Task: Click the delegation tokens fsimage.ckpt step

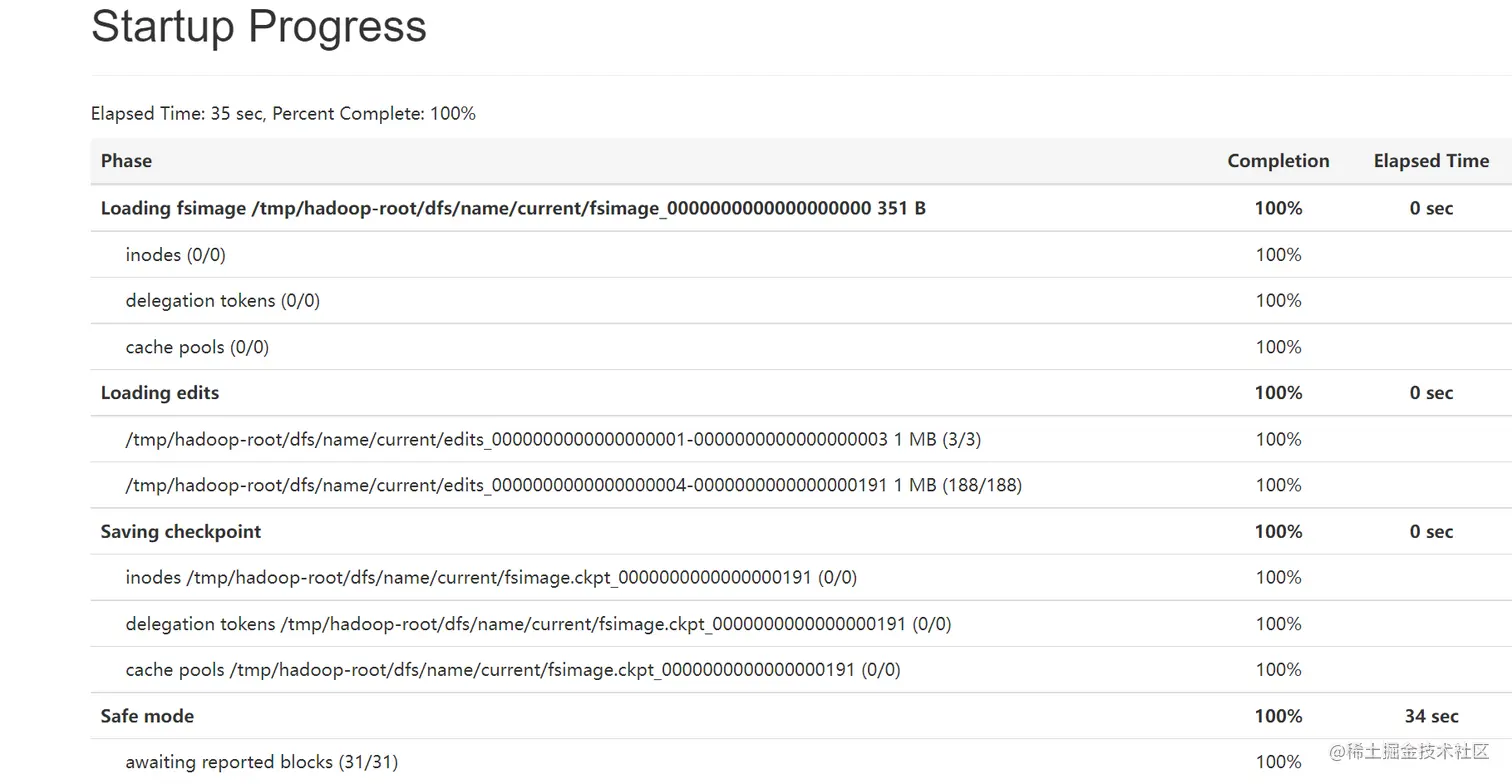Action: point(538,624)
